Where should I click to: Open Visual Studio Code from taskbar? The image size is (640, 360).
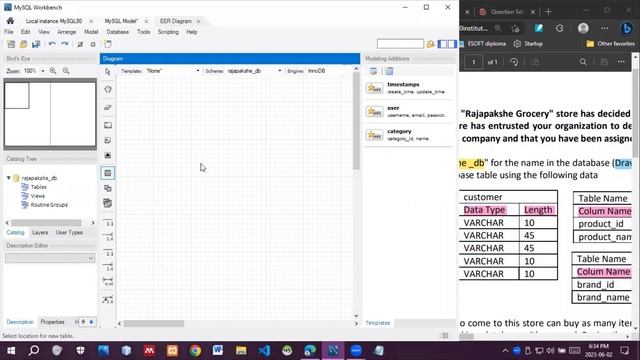click(264, 351)
